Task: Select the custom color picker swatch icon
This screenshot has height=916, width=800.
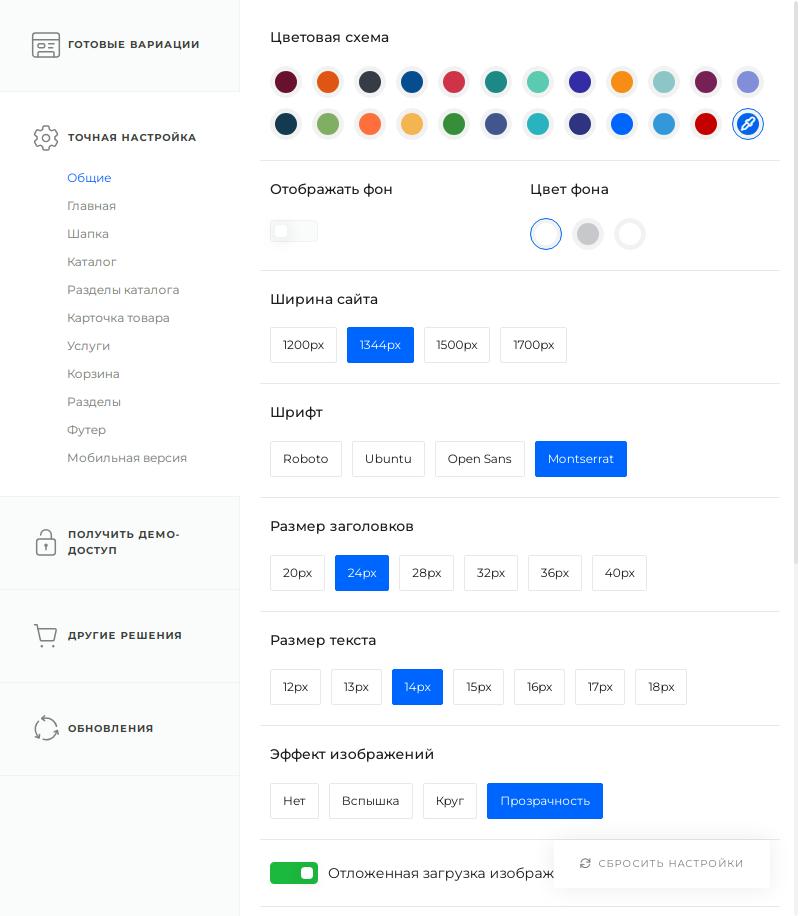Action: [x=748, y=124]
